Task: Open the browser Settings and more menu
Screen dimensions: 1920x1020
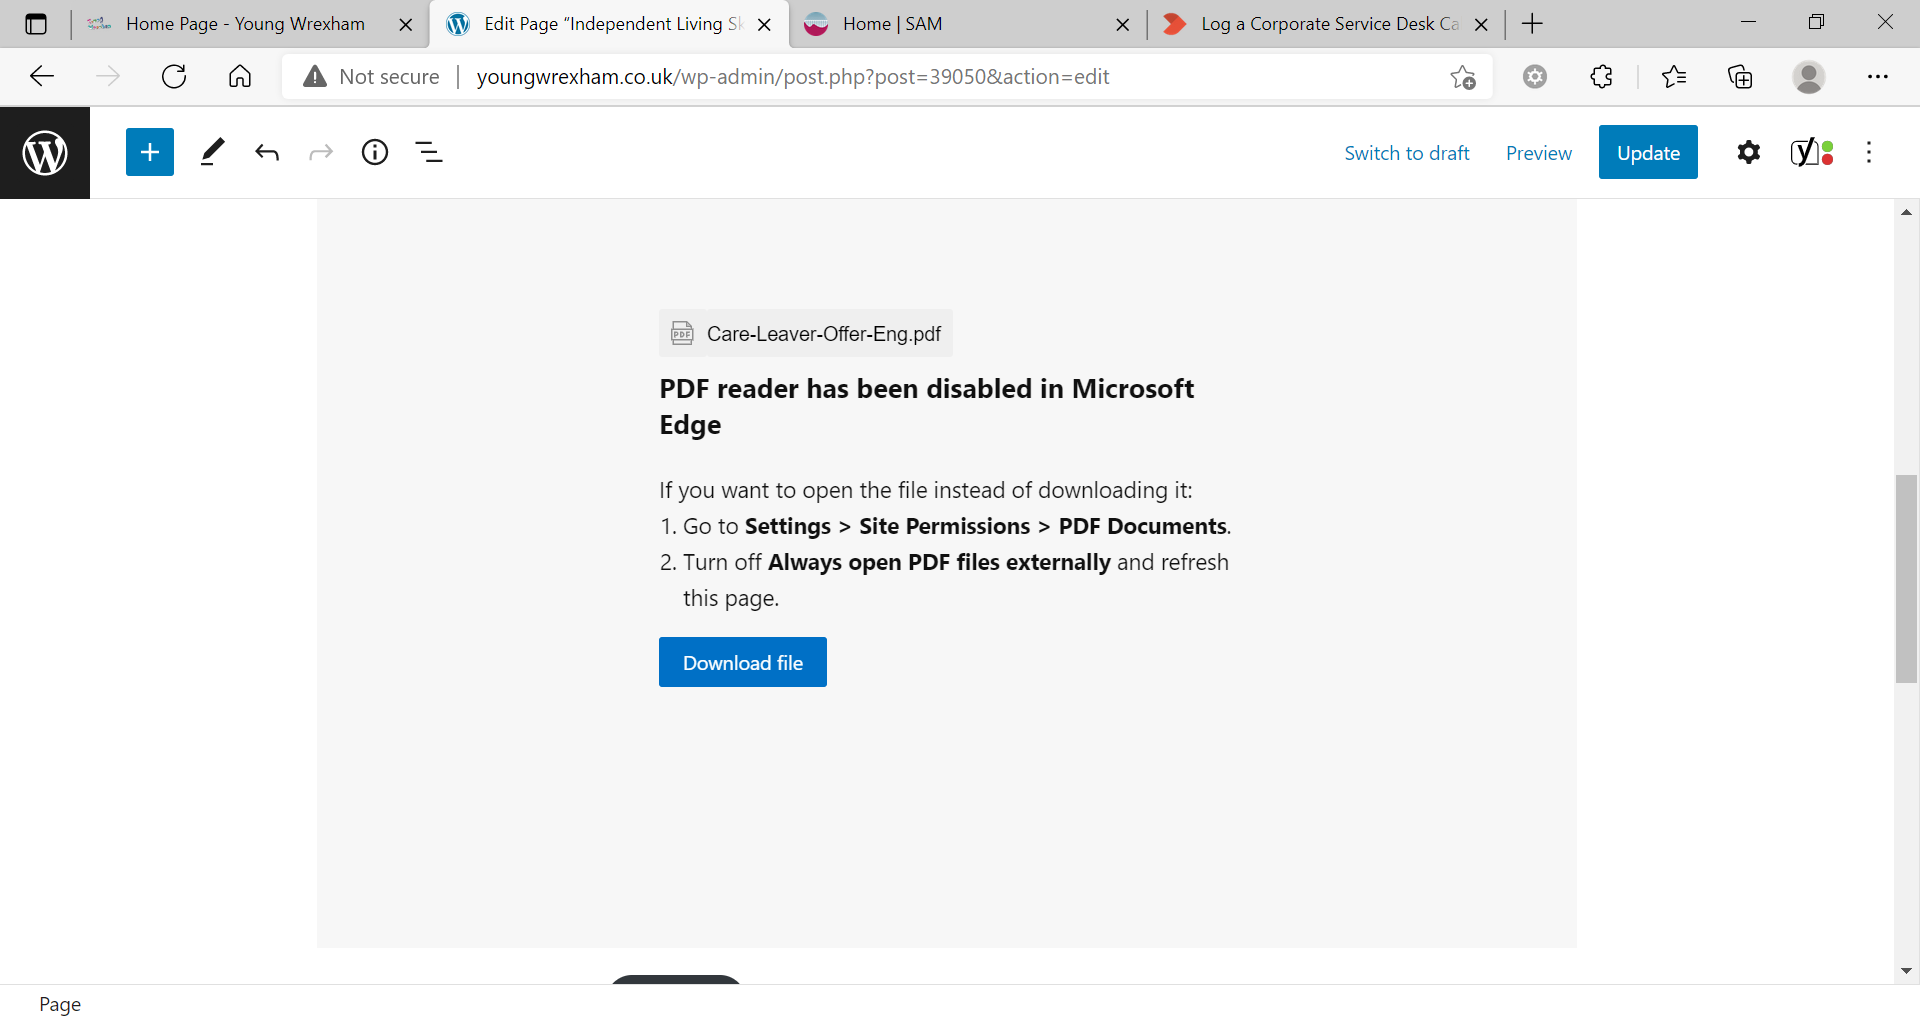Action: pos(1877,77)
